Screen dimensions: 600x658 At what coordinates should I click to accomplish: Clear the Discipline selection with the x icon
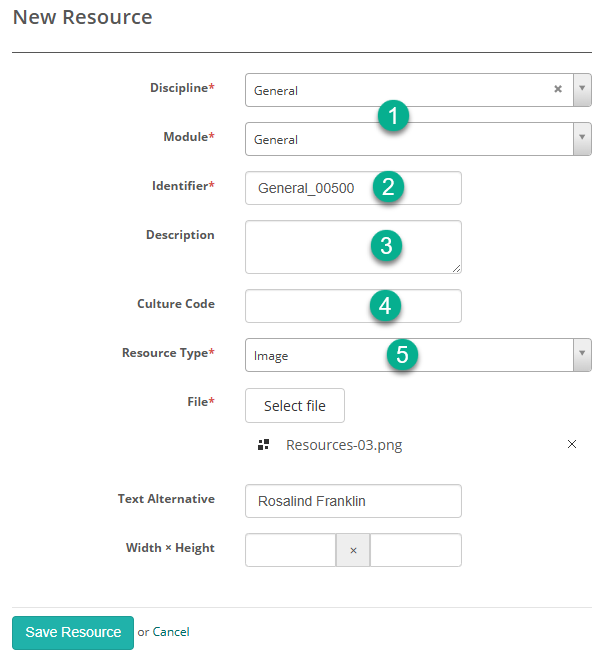coord(558,89)
